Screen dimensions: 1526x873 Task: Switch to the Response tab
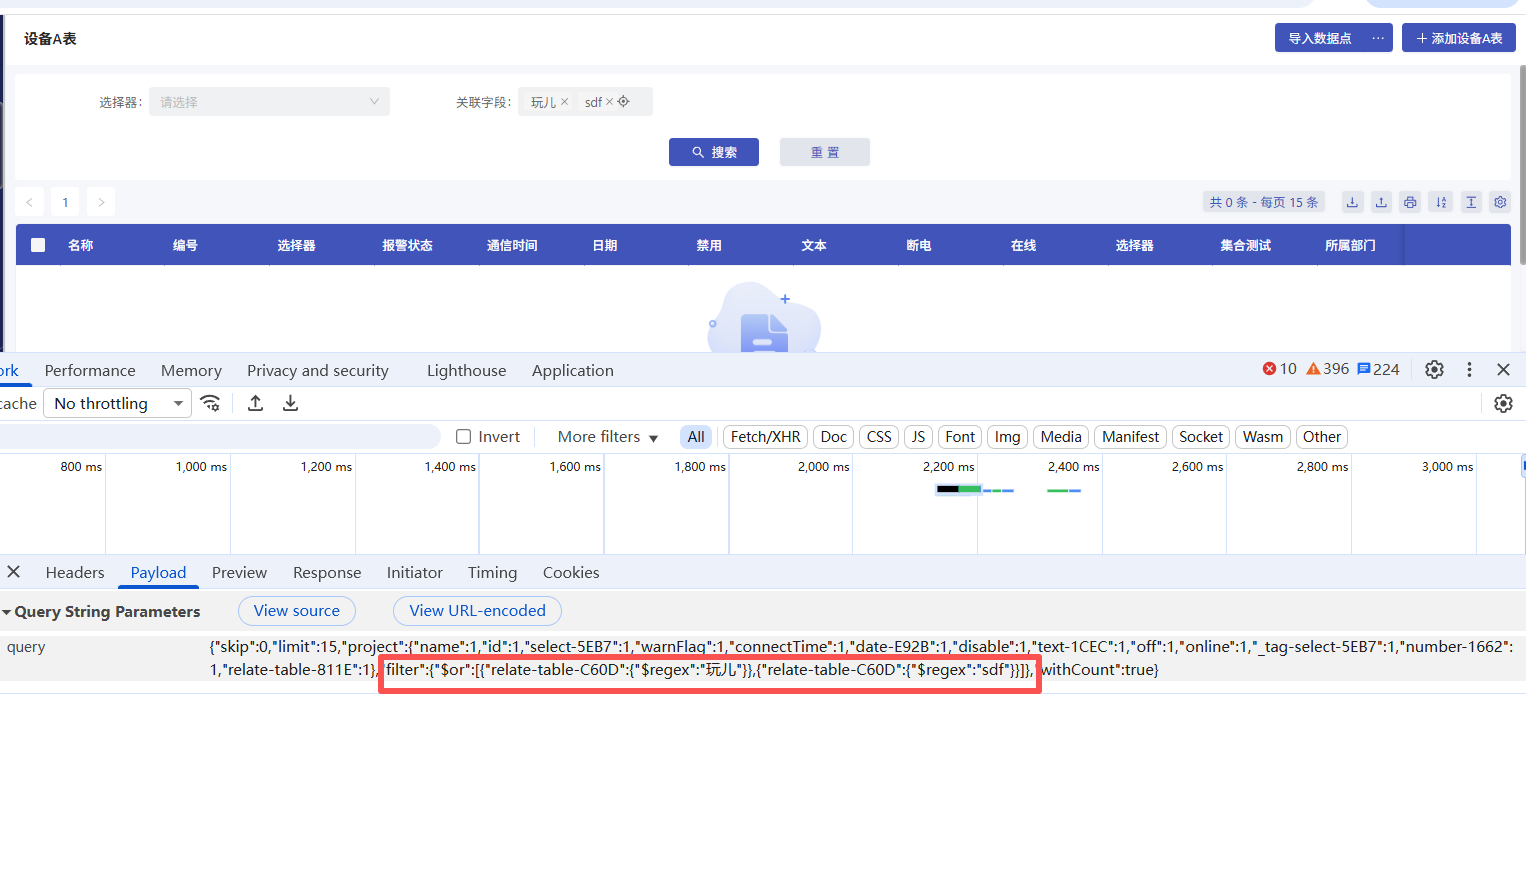point(327,573)
